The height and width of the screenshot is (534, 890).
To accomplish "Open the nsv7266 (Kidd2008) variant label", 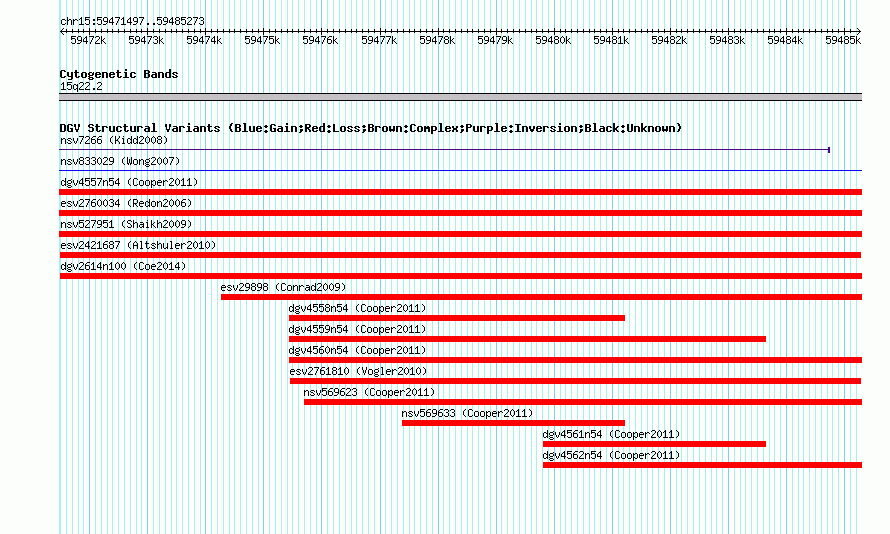I will tap(114, 140).
